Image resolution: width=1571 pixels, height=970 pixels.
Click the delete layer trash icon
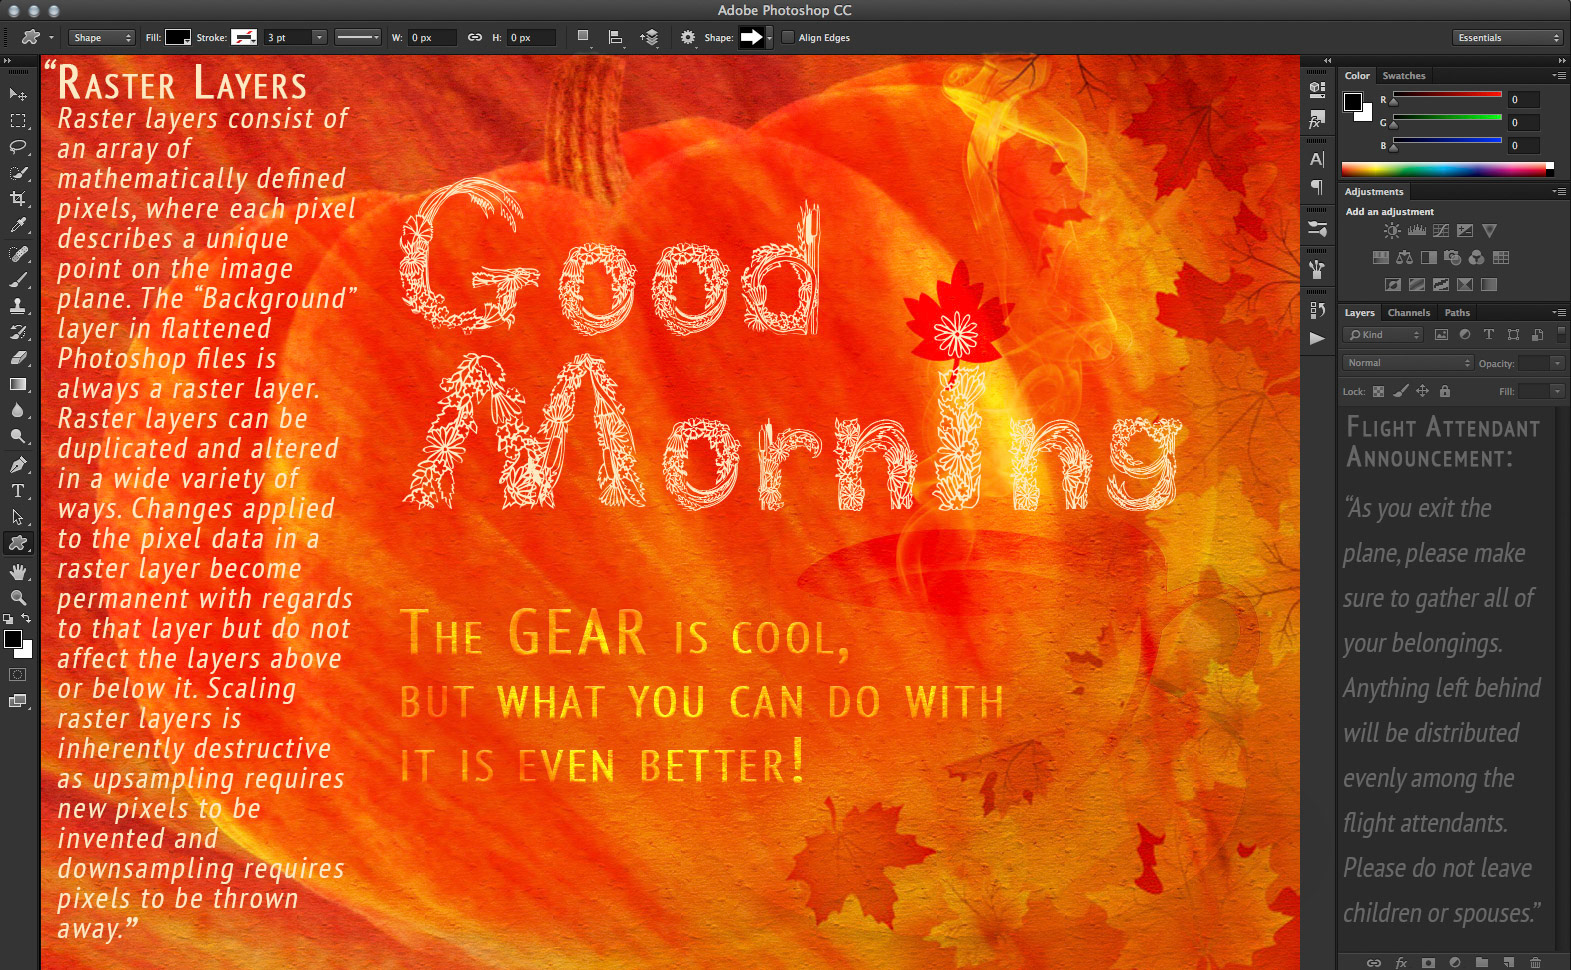[x=1535, y=962]
